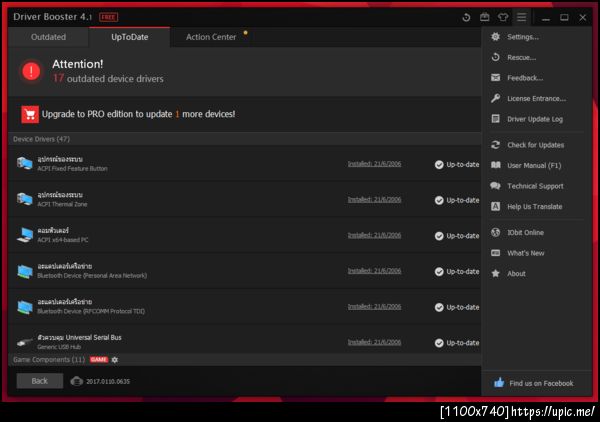Select Check for Updates menu item
The height and width of the screenshot is (422, 600).
(535, 145)
